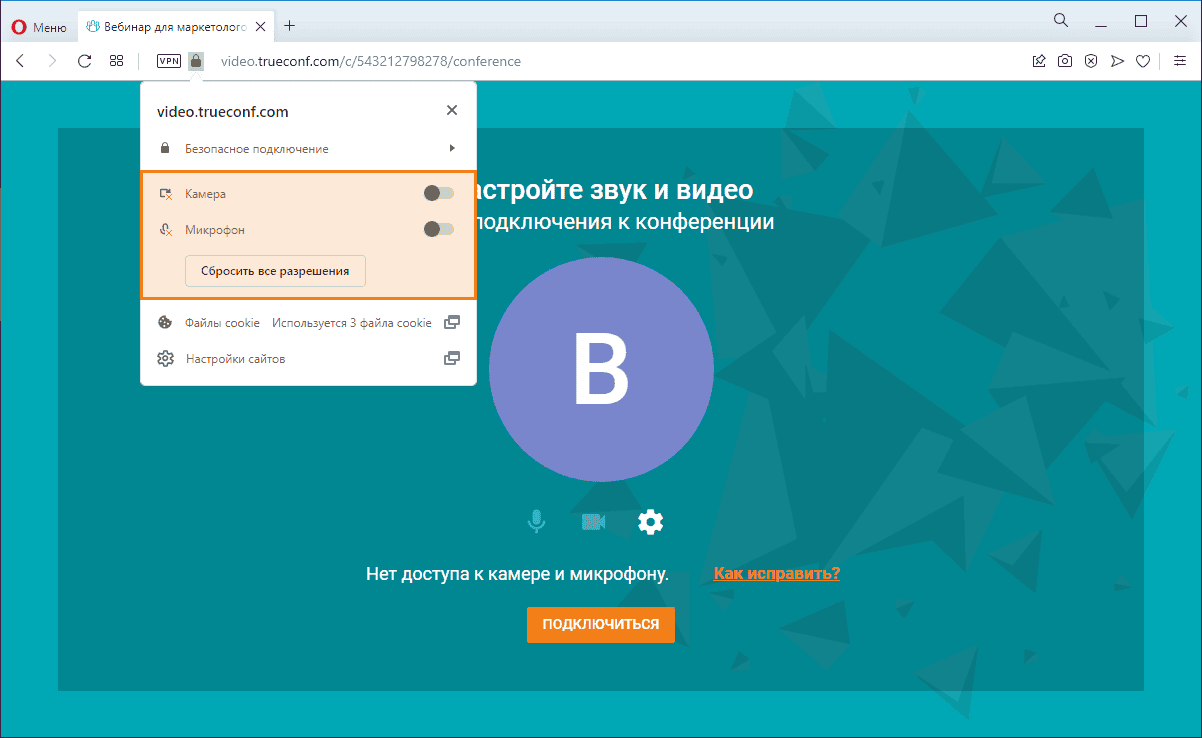Toggle the Камера permission switch
The image size is (1202, 738).
(439, 193)
